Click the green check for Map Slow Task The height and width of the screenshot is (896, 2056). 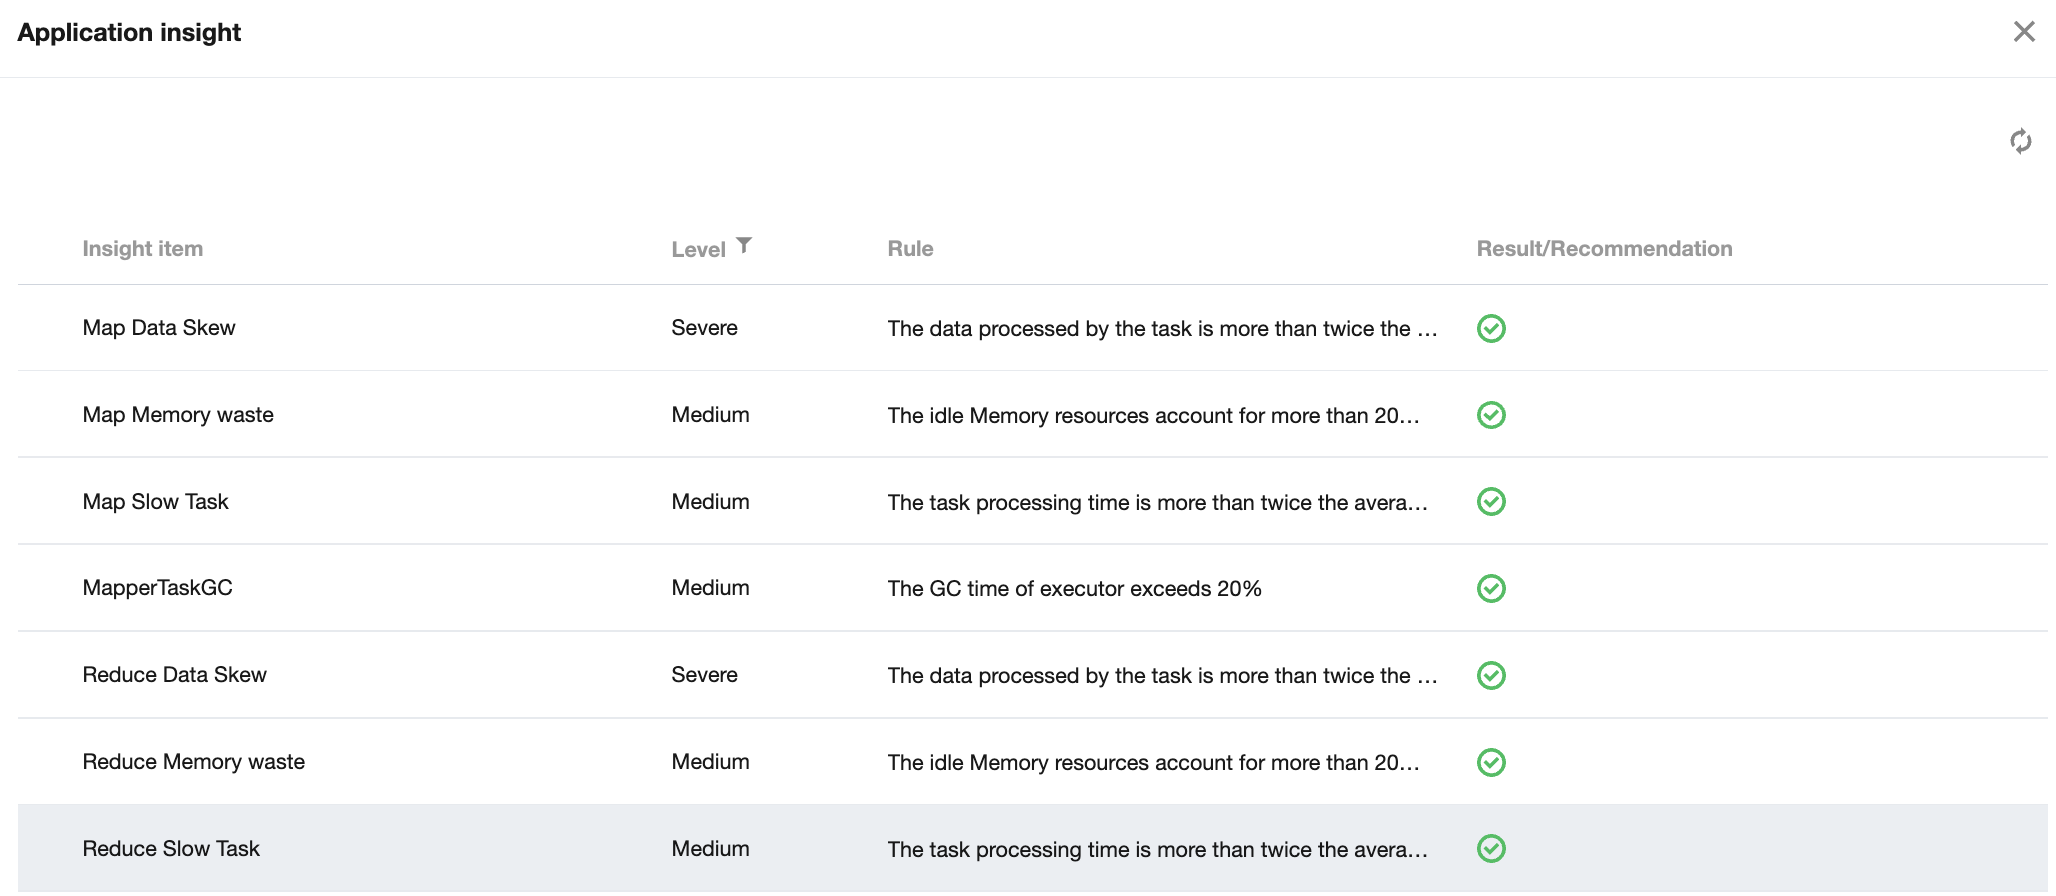1491,501
